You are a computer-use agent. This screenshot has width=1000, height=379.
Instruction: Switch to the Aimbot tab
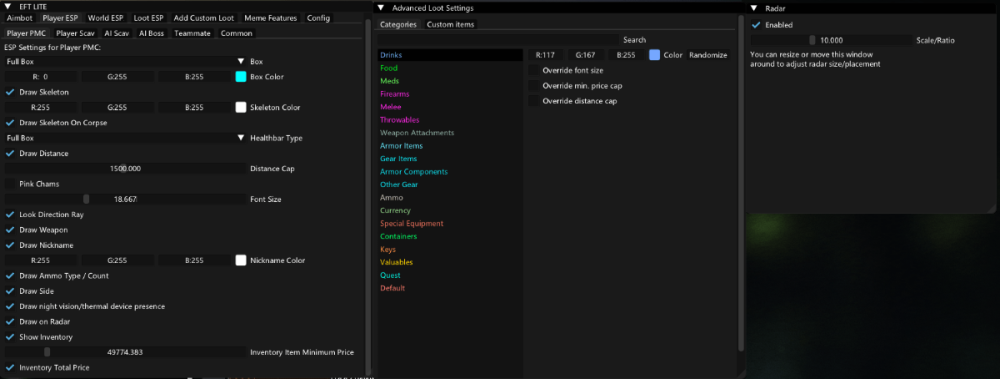point(19,18)
